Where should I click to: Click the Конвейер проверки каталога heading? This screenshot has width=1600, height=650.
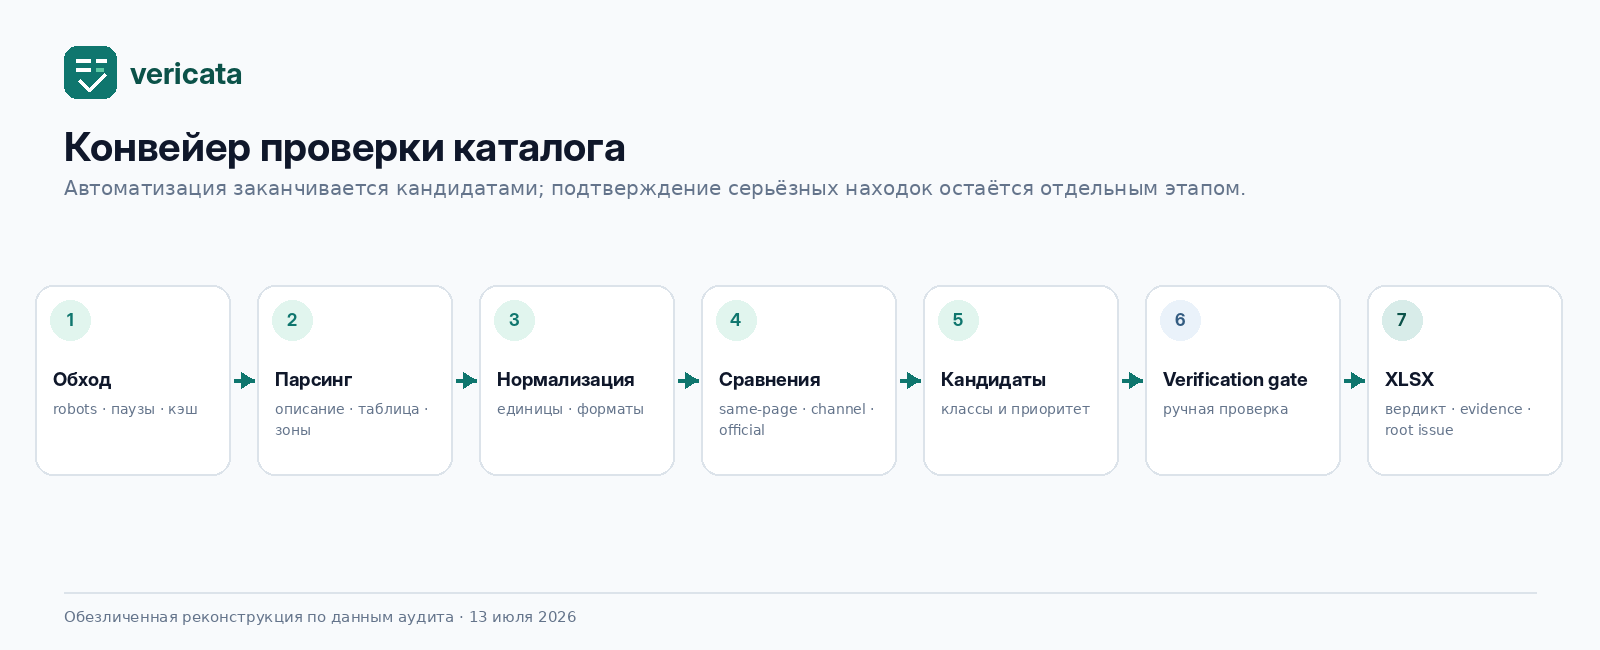[344, 148]
